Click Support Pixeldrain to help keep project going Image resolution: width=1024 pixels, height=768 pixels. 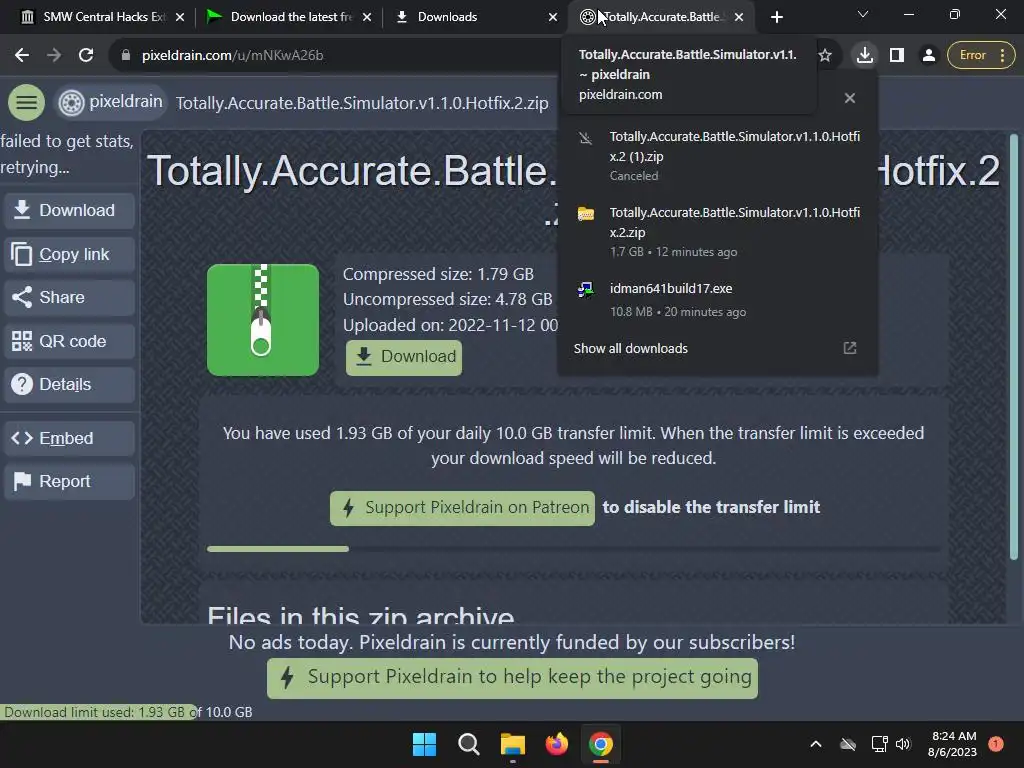pos(513,678)
